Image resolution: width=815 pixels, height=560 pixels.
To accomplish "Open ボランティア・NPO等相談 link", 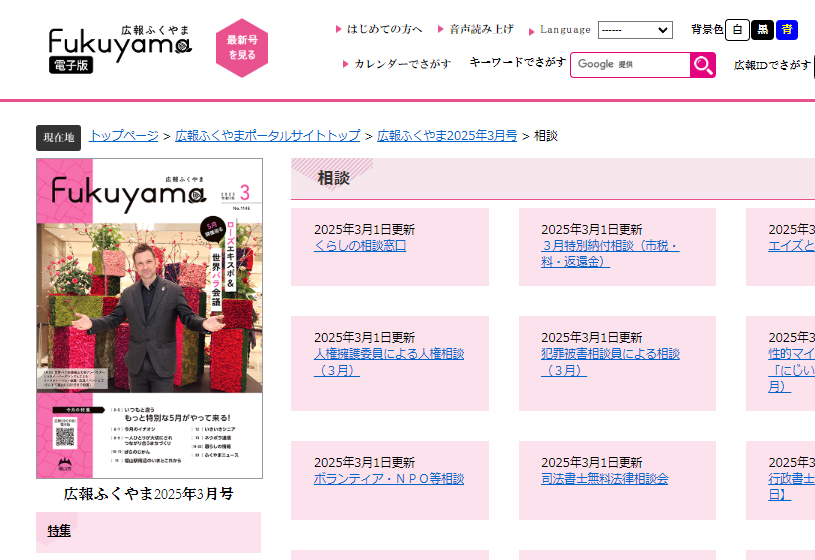I will click(x=389, y=478).
